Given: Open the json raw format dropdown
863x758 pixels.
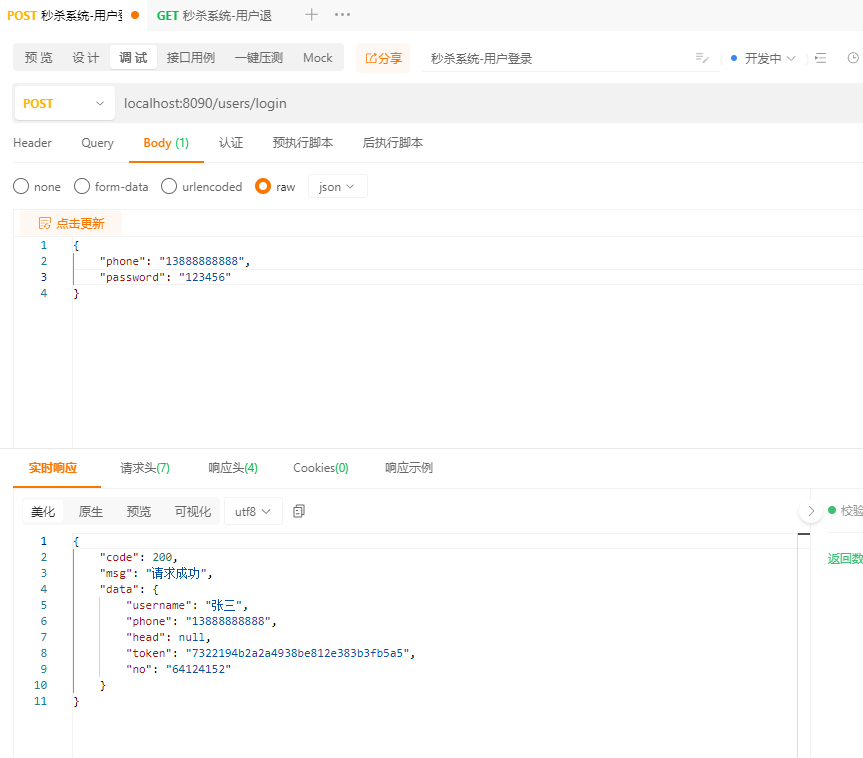Looking at the screenshot, I should [337, 187].
